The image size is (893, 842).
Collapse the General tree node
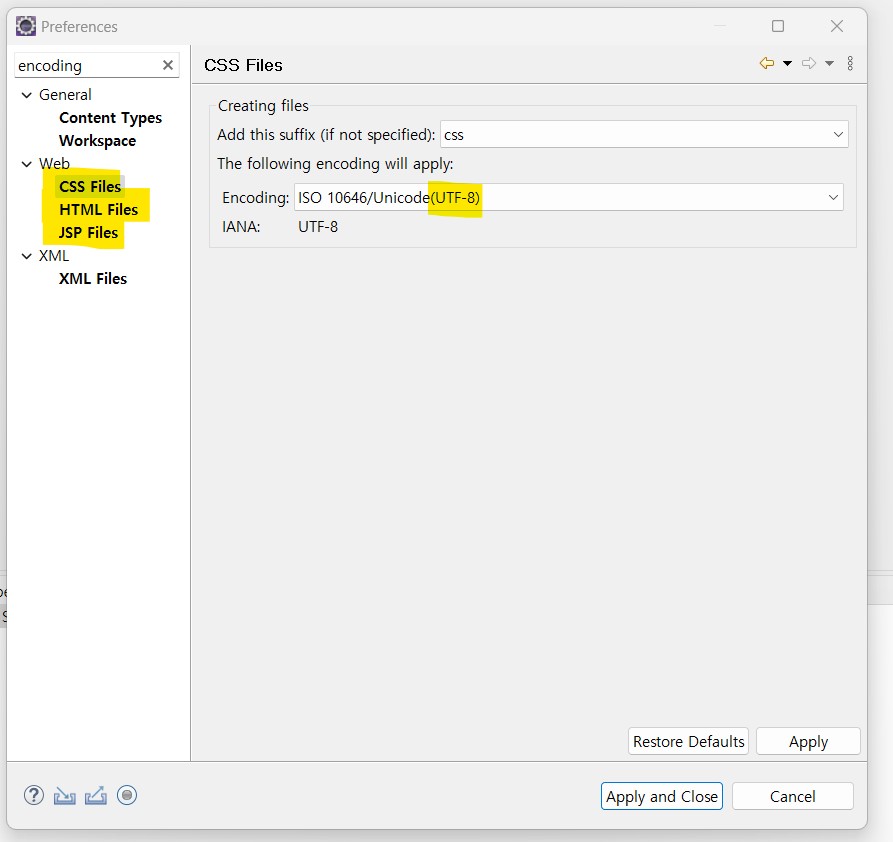coord(26,95)
